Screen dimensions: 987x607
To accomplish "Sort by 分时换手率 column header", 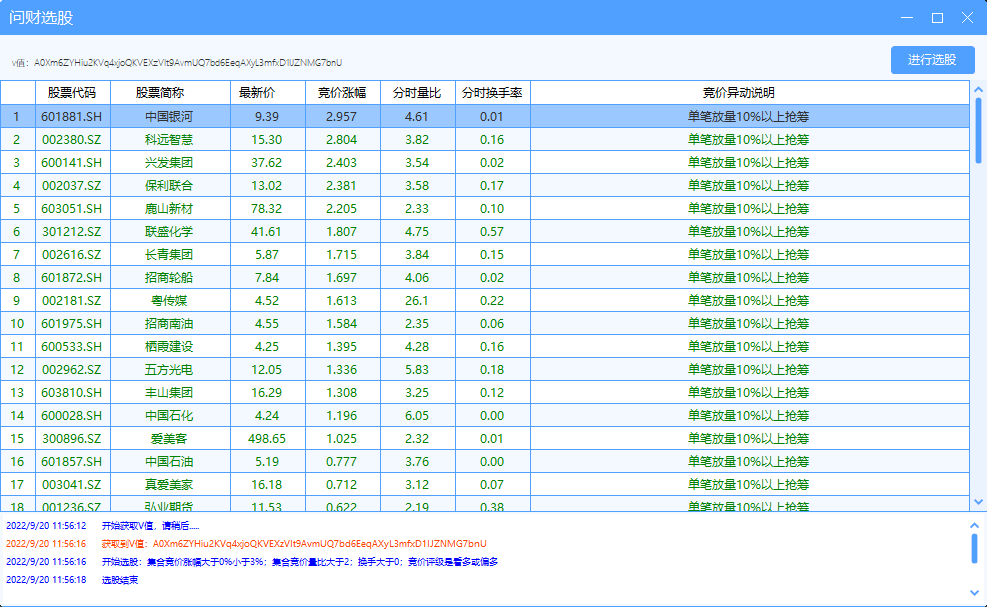I will coord(492,93).
